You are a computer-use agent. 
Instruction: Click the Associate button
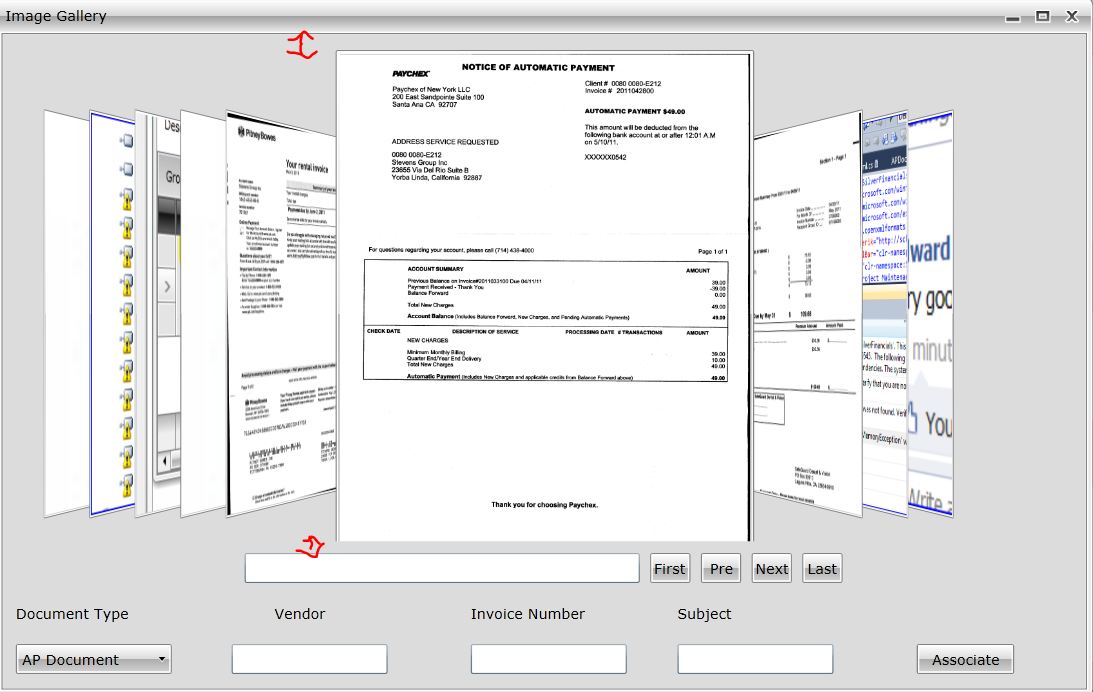click(x=965, y=659)
